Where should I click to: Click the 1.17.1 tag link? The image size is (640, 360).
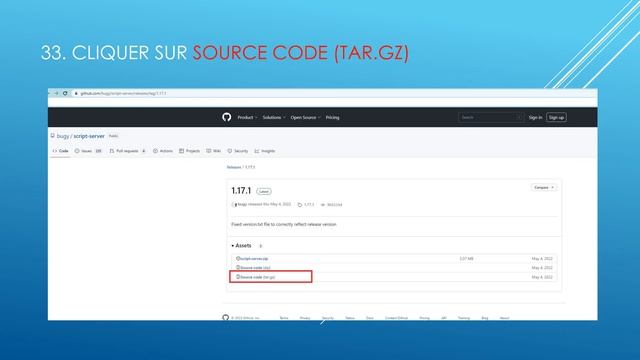(x=309, y=204)
